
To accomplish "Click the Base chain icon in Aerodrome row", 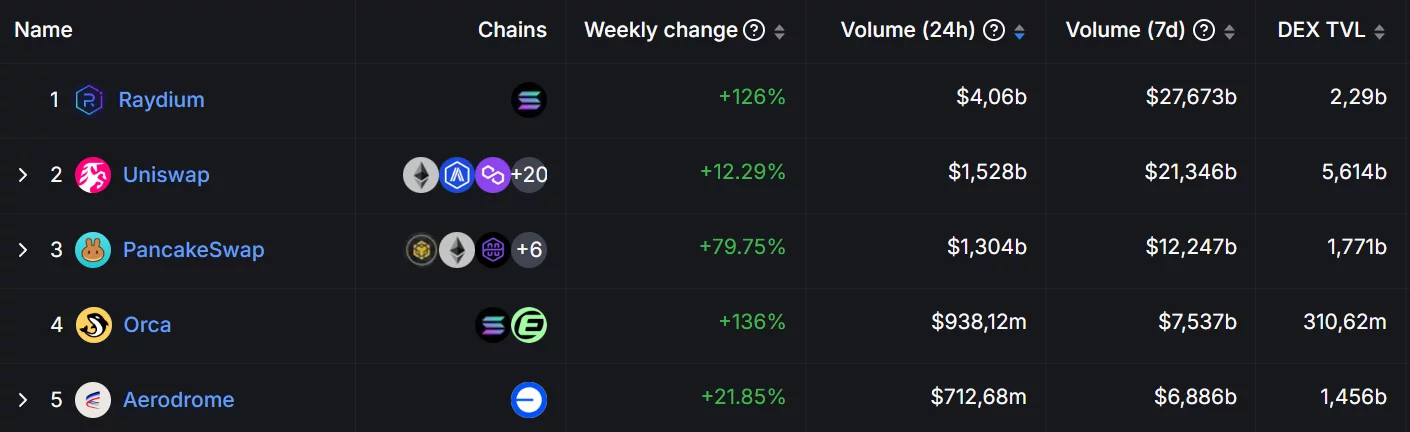I will pos(529,400).
